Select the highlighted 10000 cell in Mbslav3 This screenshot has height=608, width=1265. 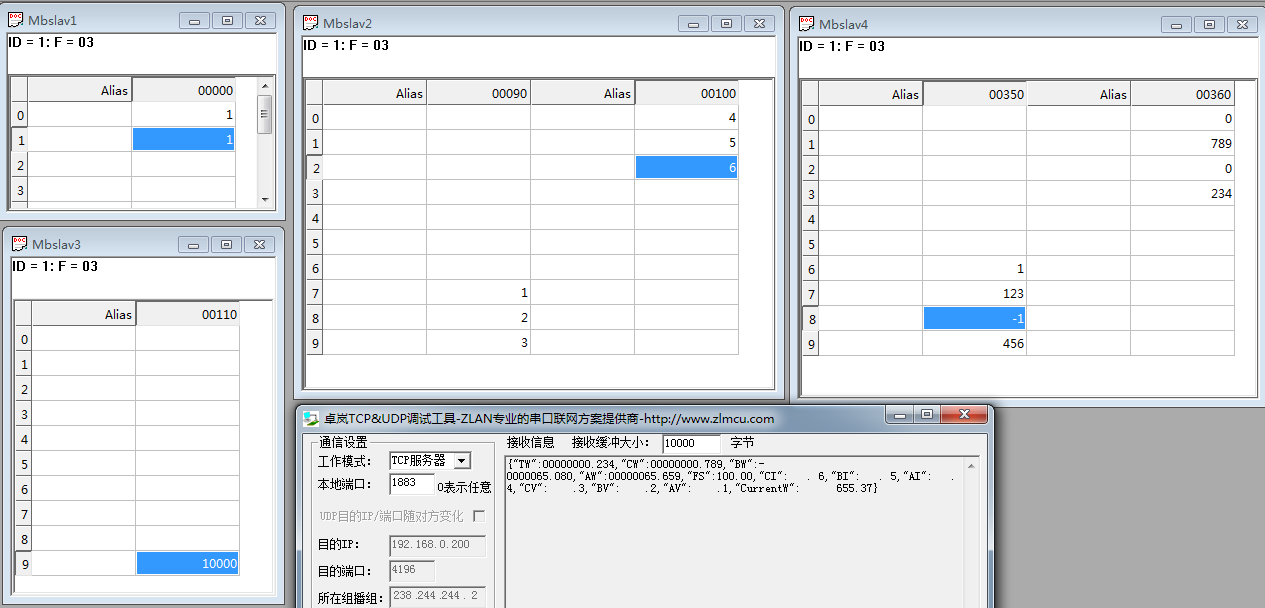pyautogui.click(x=187, y=563)
